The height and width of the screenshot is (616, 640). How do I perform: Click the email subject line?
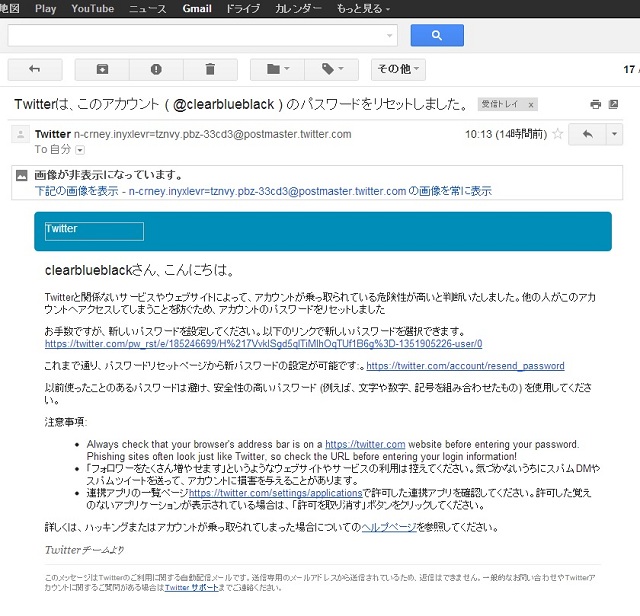[x=241, y=105]
